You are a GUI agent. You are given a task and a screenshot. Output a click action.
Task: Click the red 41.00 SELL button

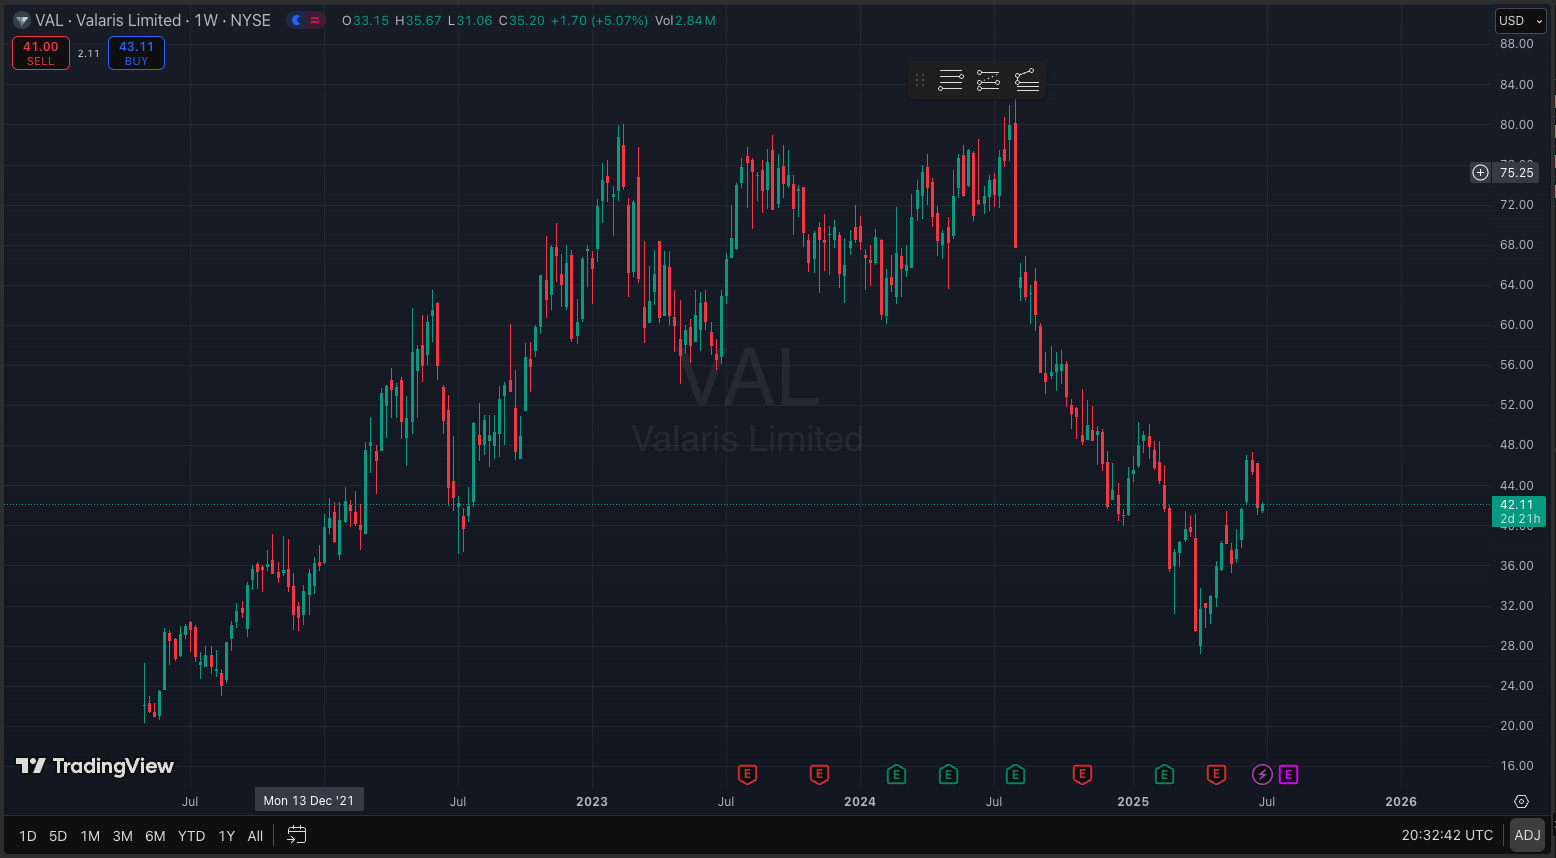pyautogui.click(x=41, y=53)
